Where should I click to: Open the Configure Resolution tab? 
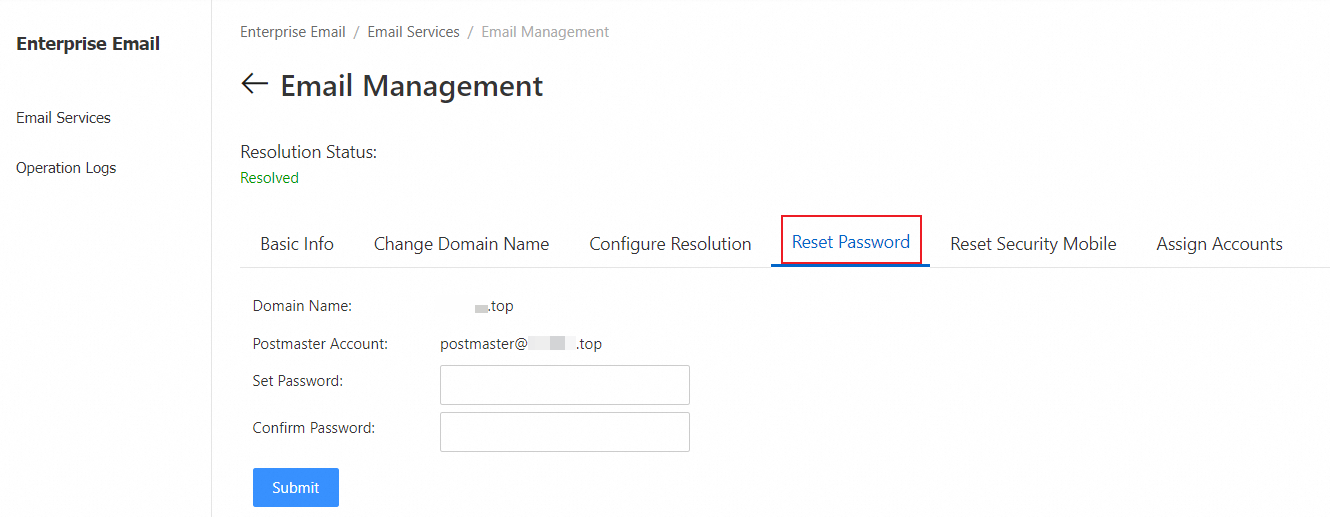[x=670, y=243]
